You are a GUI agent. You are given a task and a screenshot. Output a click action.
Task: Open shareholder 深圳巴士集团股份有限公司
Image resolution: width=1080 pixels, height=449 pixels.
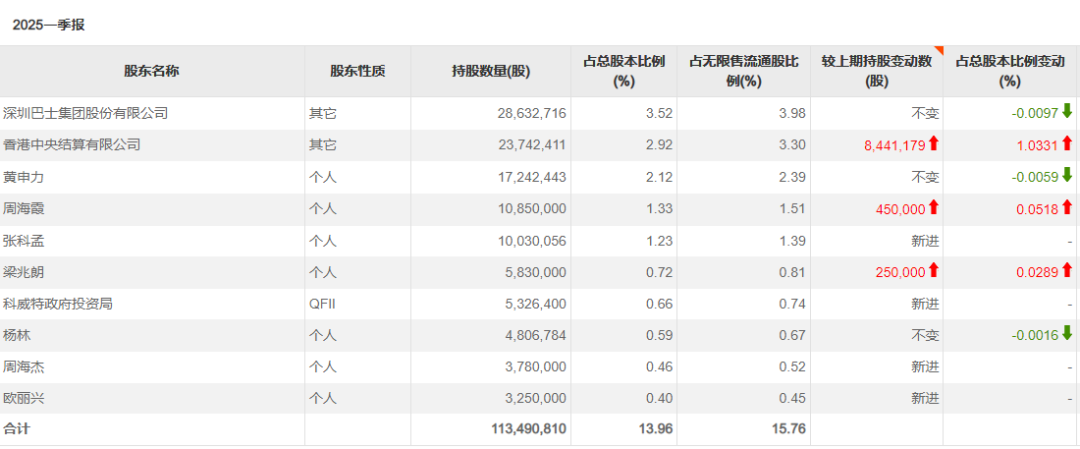[x=85, y=113]
